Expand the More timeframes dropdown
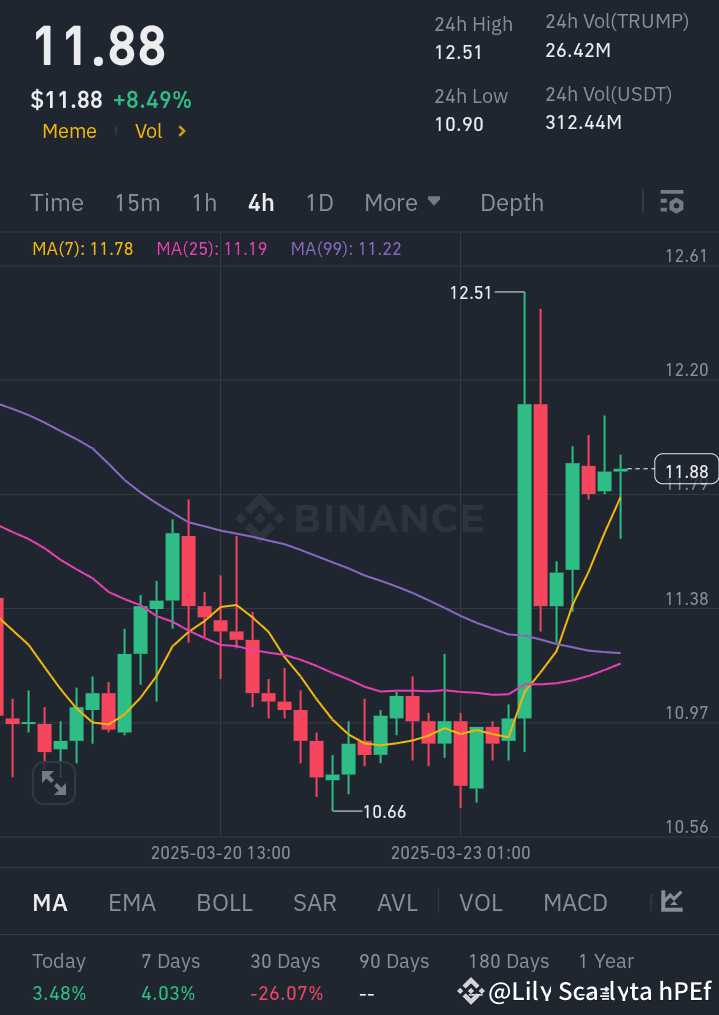Viewport: 719px width, 1015px height. (402, 203)
